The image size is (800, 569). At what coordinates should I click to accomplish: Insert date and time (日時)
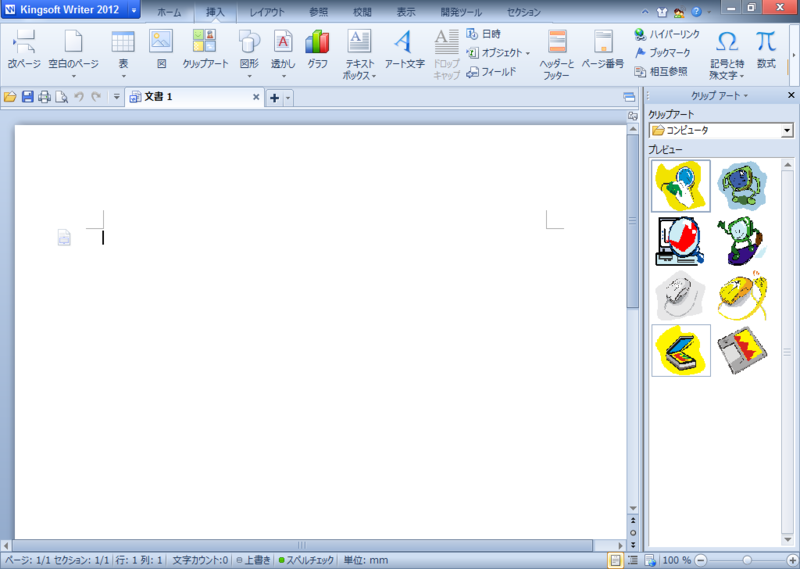(484, 34)
